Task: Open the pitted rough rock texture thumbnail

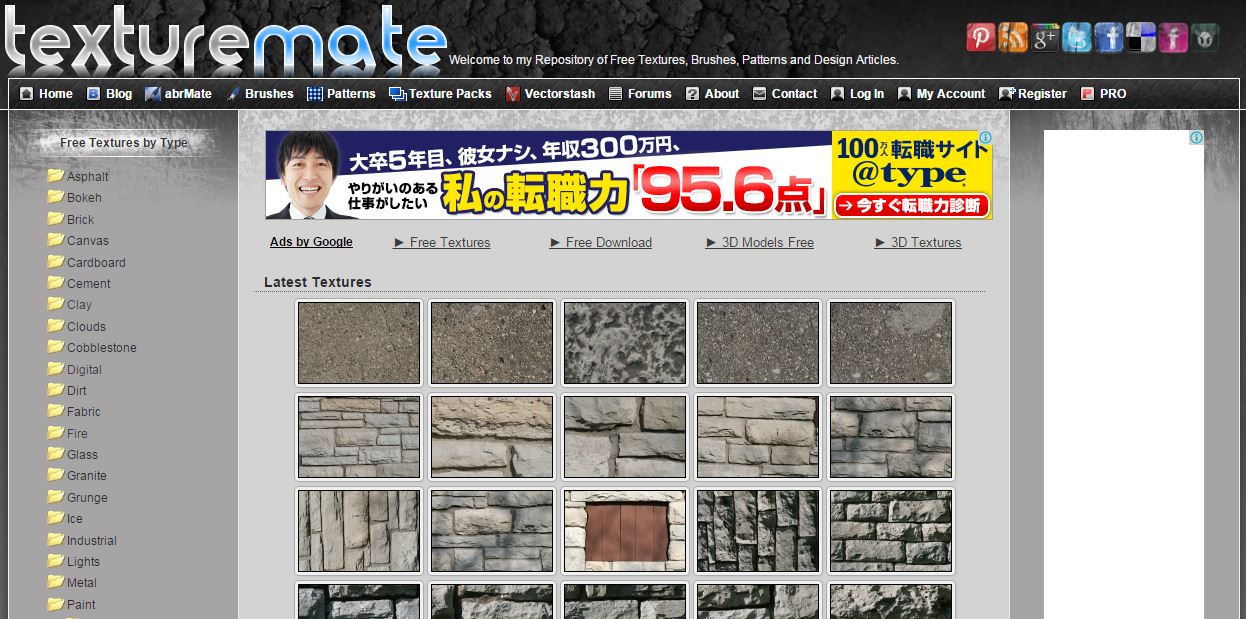Action: [x=625, y=343]
